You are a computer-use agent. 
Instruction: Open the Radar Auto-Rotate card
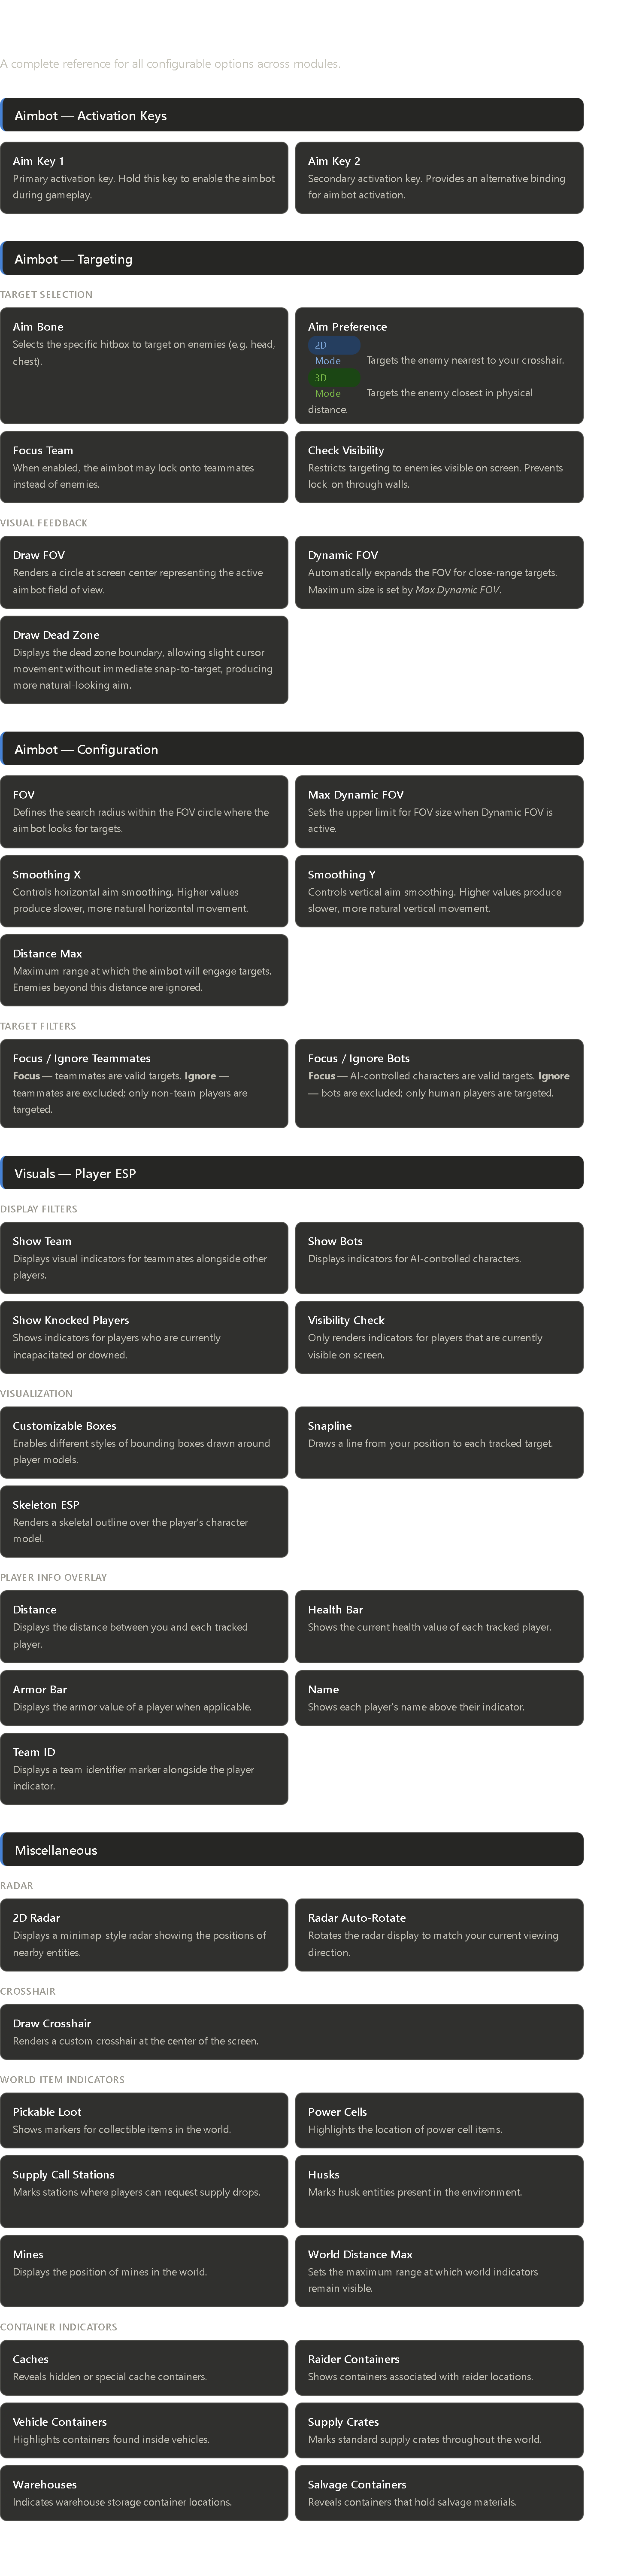coord(439,1935)
